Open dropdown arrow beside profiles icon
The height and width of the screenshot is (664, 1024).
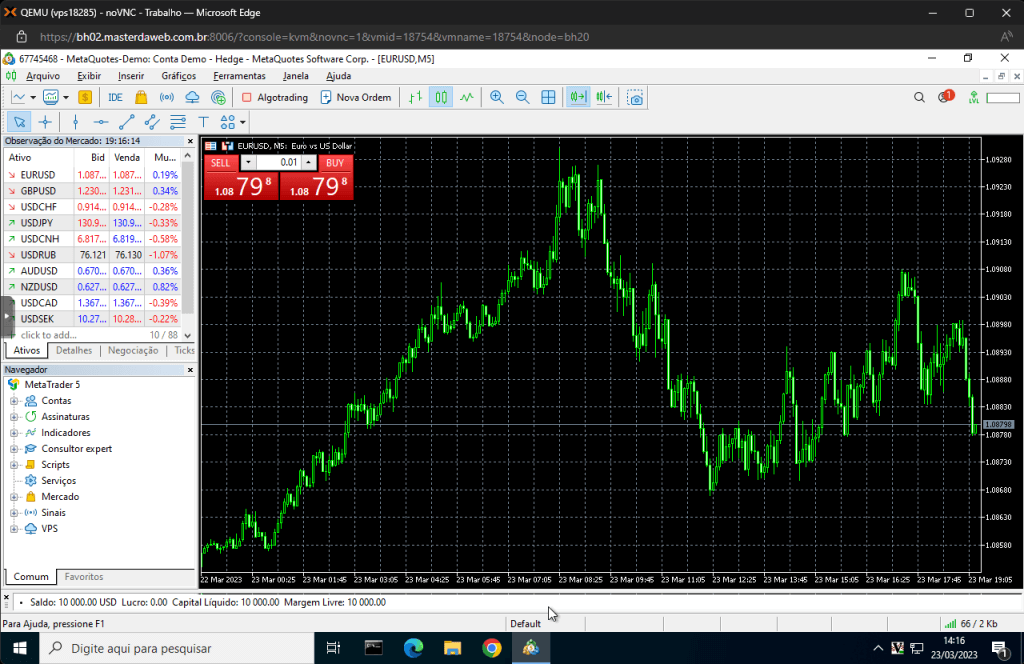point(66,97)
